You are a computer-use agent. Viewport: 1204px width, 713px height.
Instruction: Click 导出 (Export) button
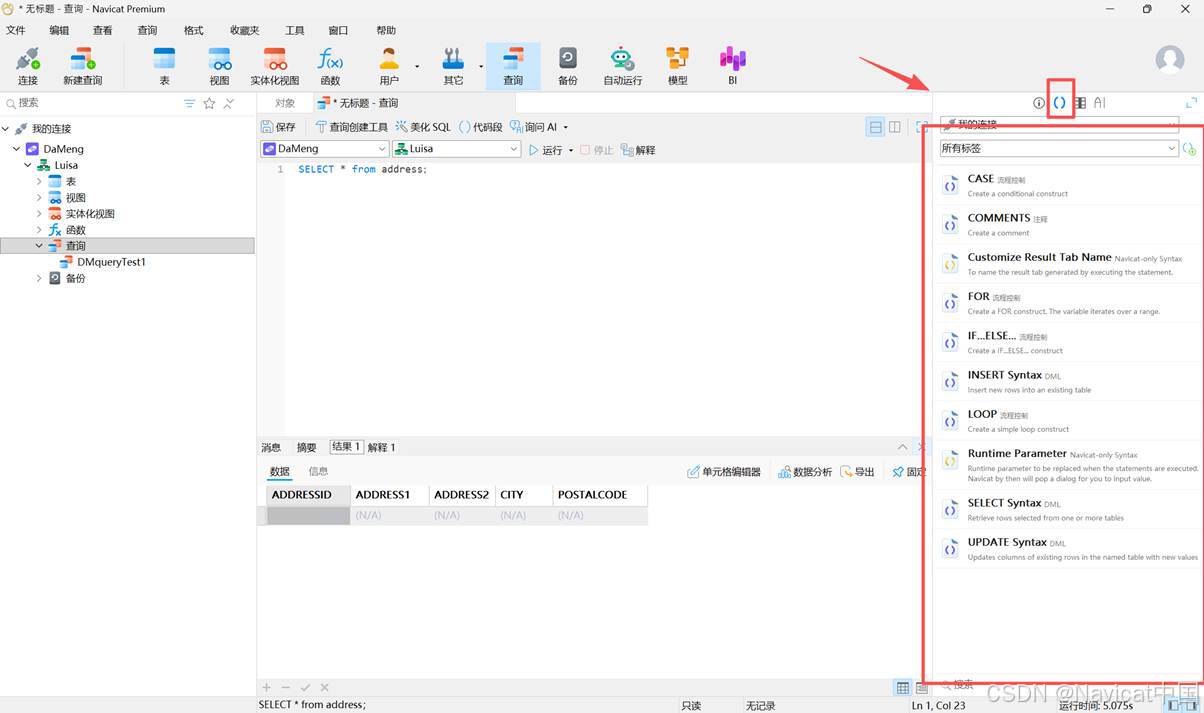(x=857, y=472)
